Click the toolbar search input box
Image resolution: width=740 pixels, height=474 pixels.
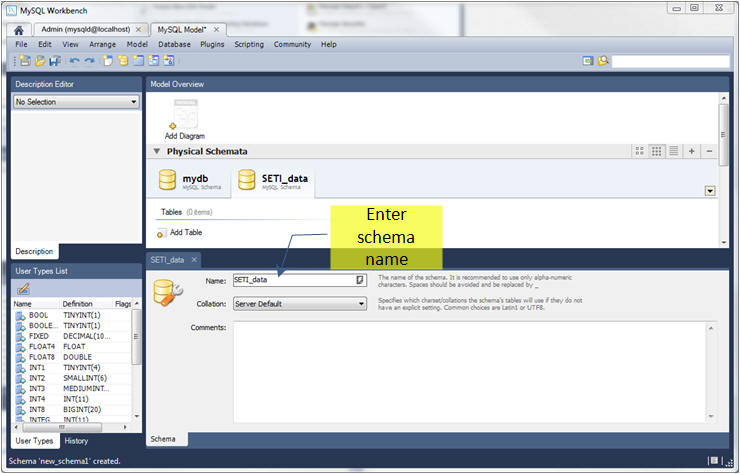[670, 61]
